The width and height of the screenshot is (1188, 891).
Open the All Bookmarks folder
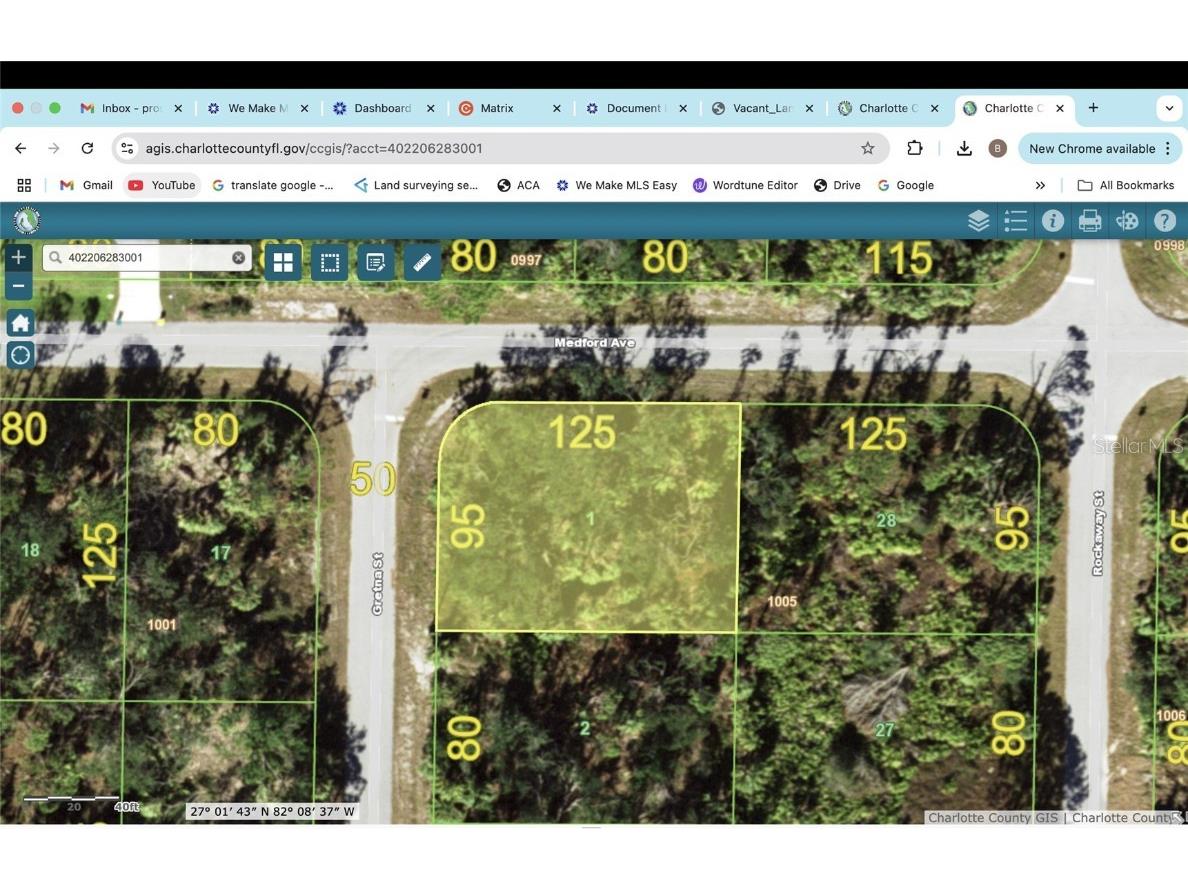click(x=1123, y=185)
